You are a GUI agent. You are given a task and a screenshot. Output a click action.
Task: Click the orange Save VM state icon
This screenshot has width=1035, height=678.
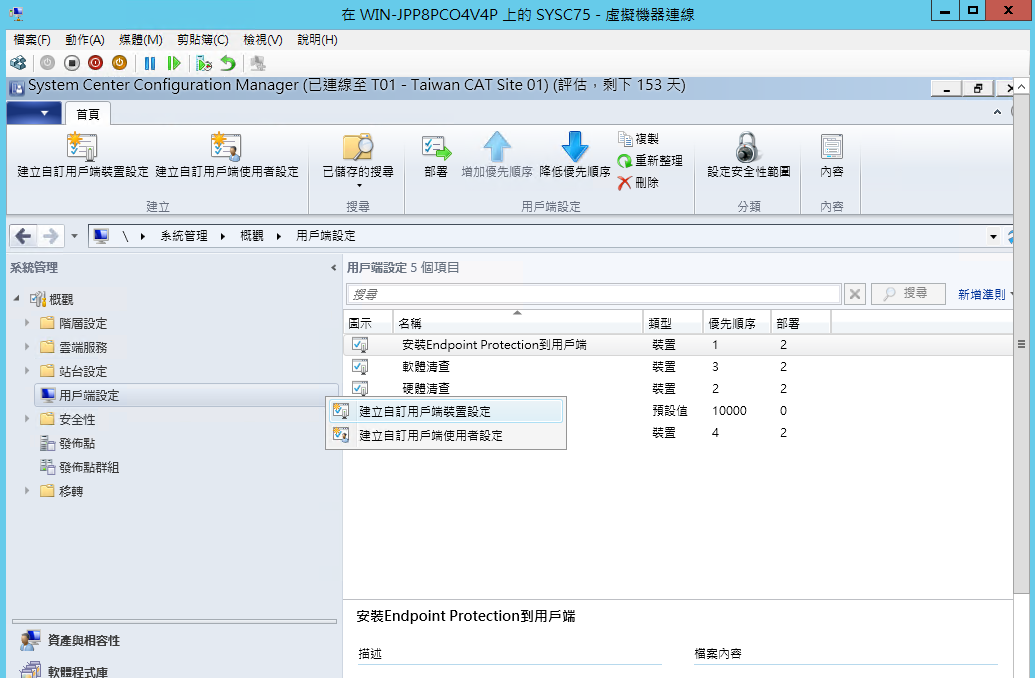(x=119, y=63)
